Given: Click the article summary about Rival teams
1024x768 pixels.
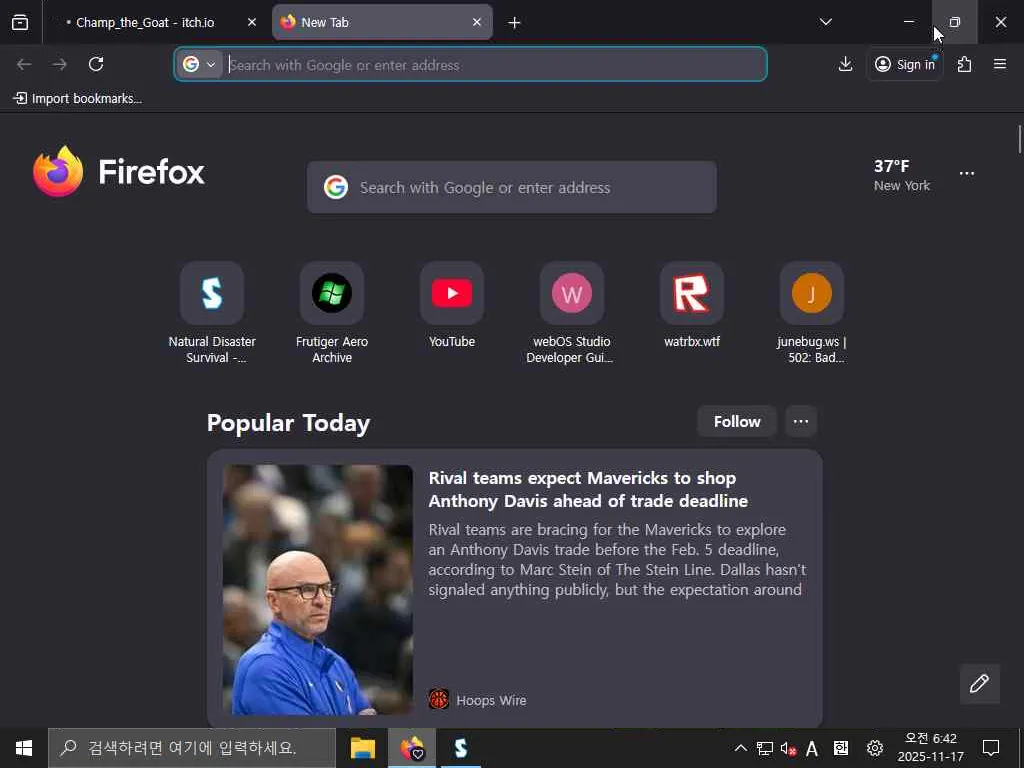Looking at the screenshot, I should [617, 560].
